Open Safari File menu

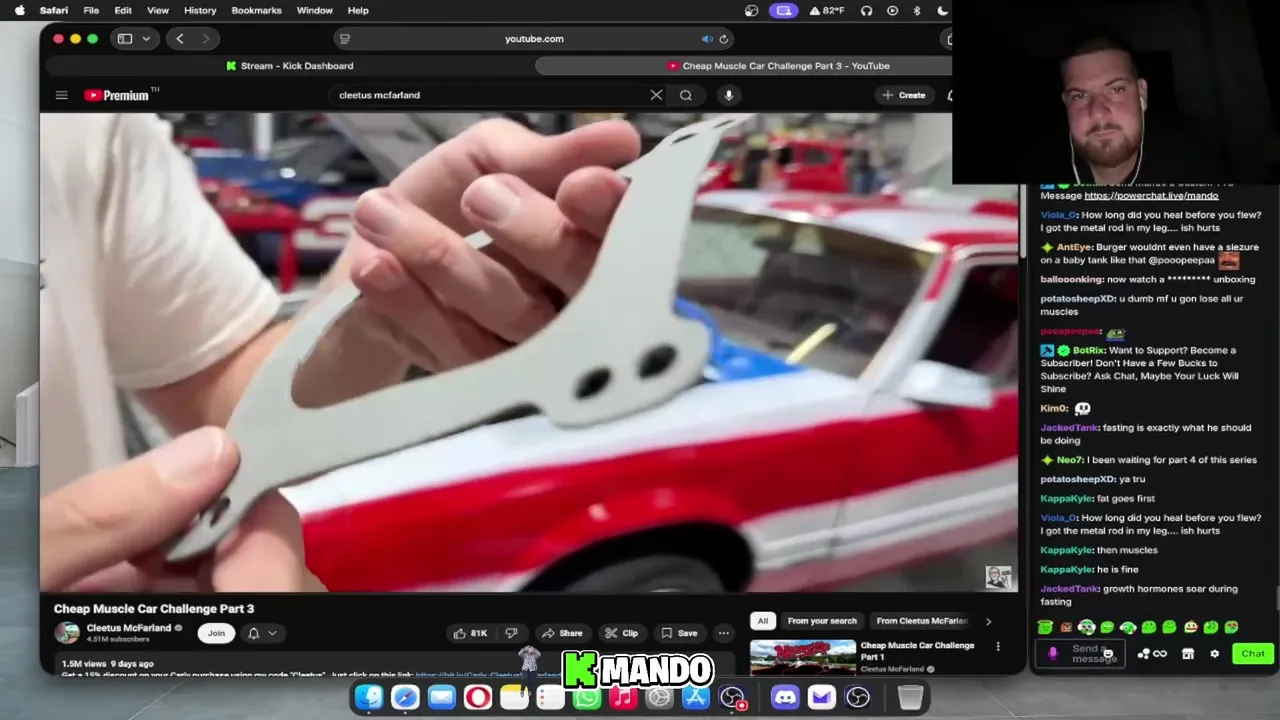click(x=91, y=10)
